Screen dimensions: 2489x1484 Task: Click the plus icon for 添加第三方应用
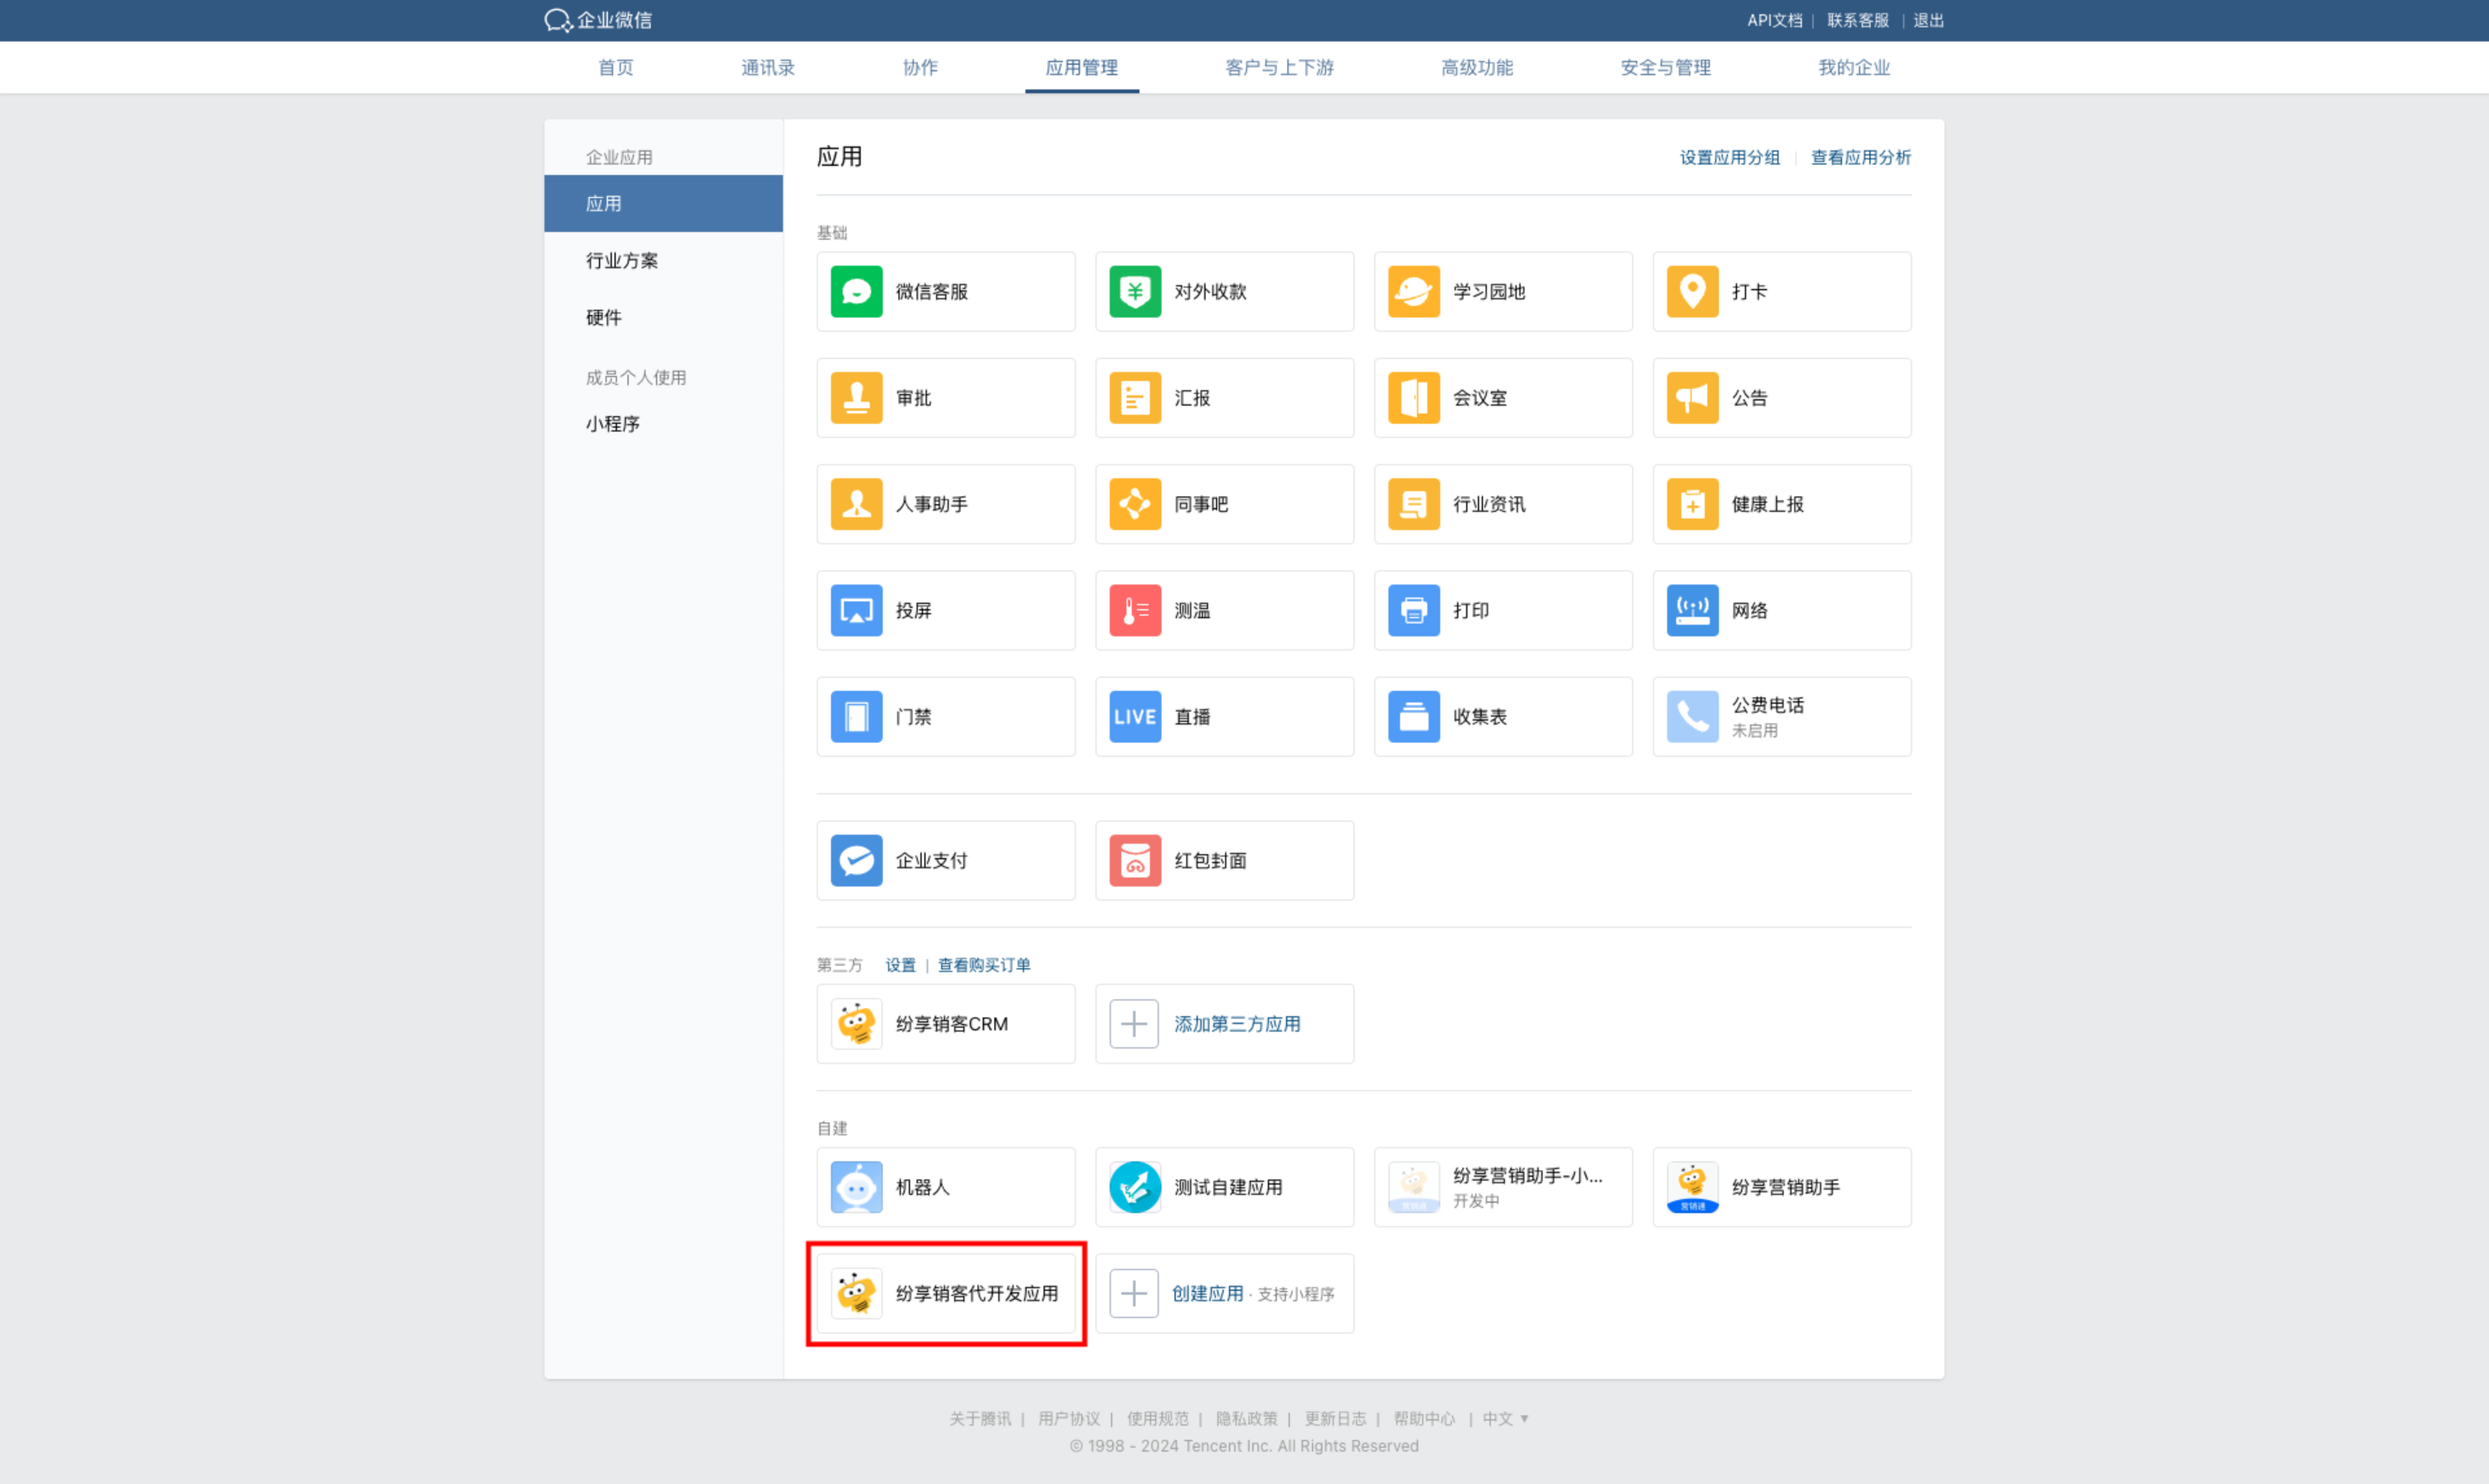pyautogui.click(x=1134, y=1024)
